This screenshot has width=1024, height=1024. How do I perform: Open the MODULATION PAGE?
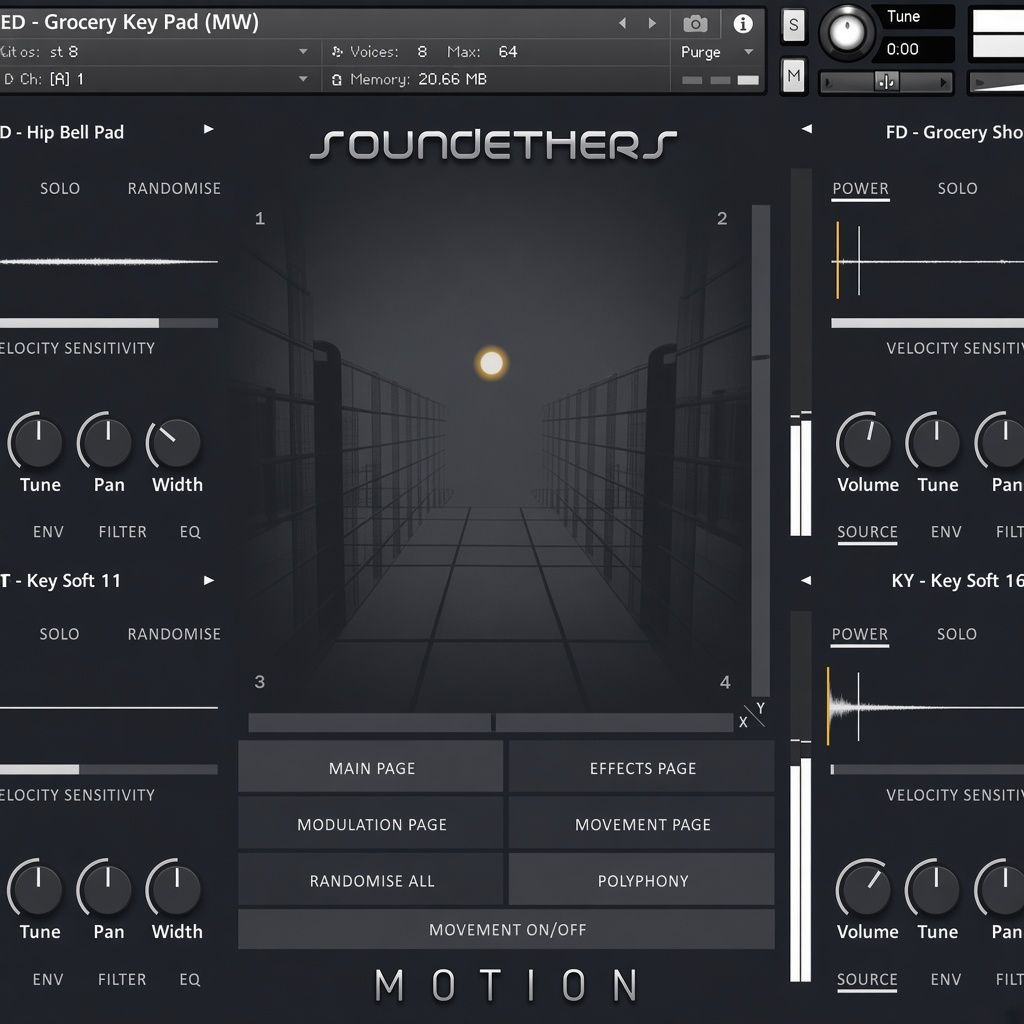tap(371, 824)
